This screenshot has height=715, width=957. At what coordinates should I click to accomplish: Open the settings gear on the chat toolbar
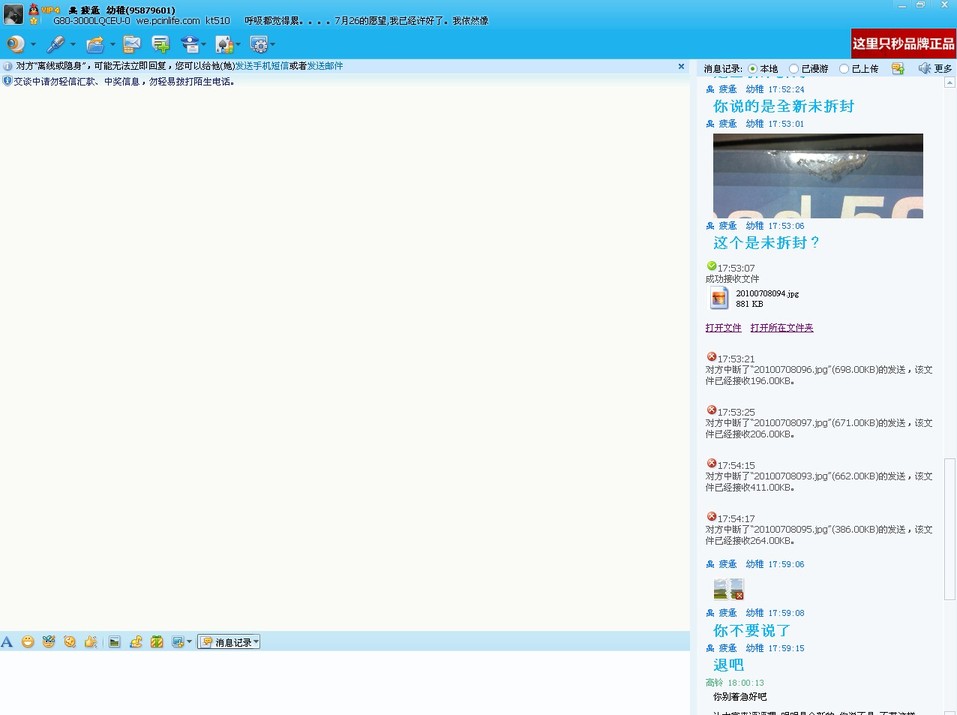click(260, 44)
